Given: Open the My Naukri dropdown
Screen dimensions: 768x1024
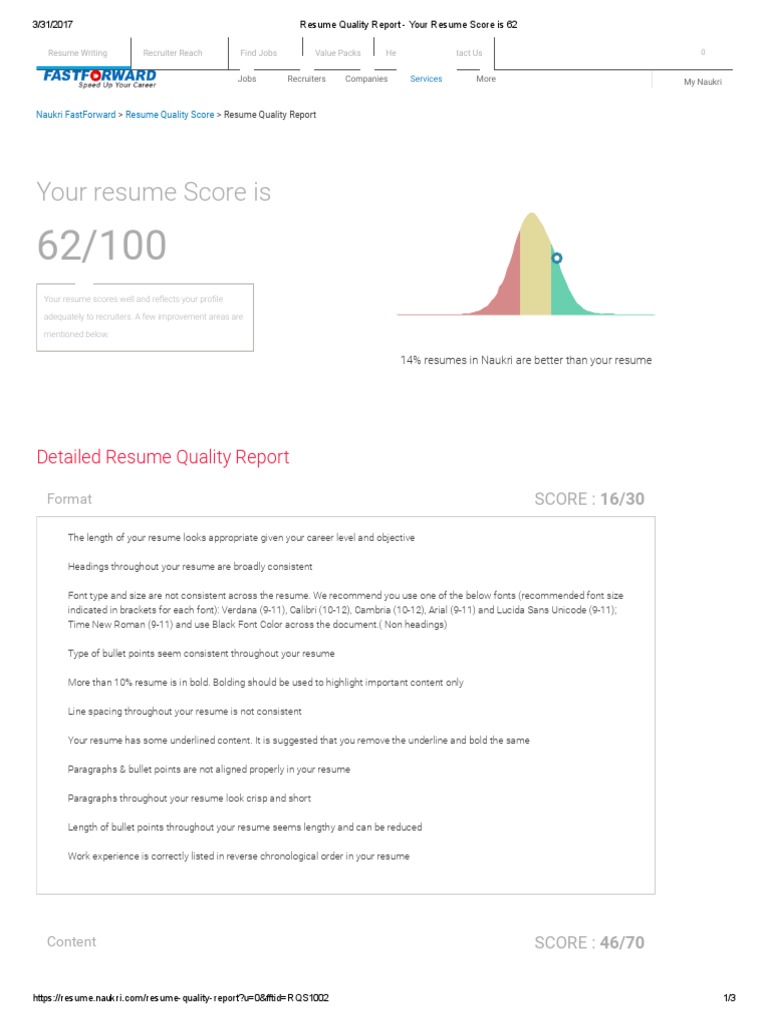Looking at the screenshot, I should pos(702,82).
